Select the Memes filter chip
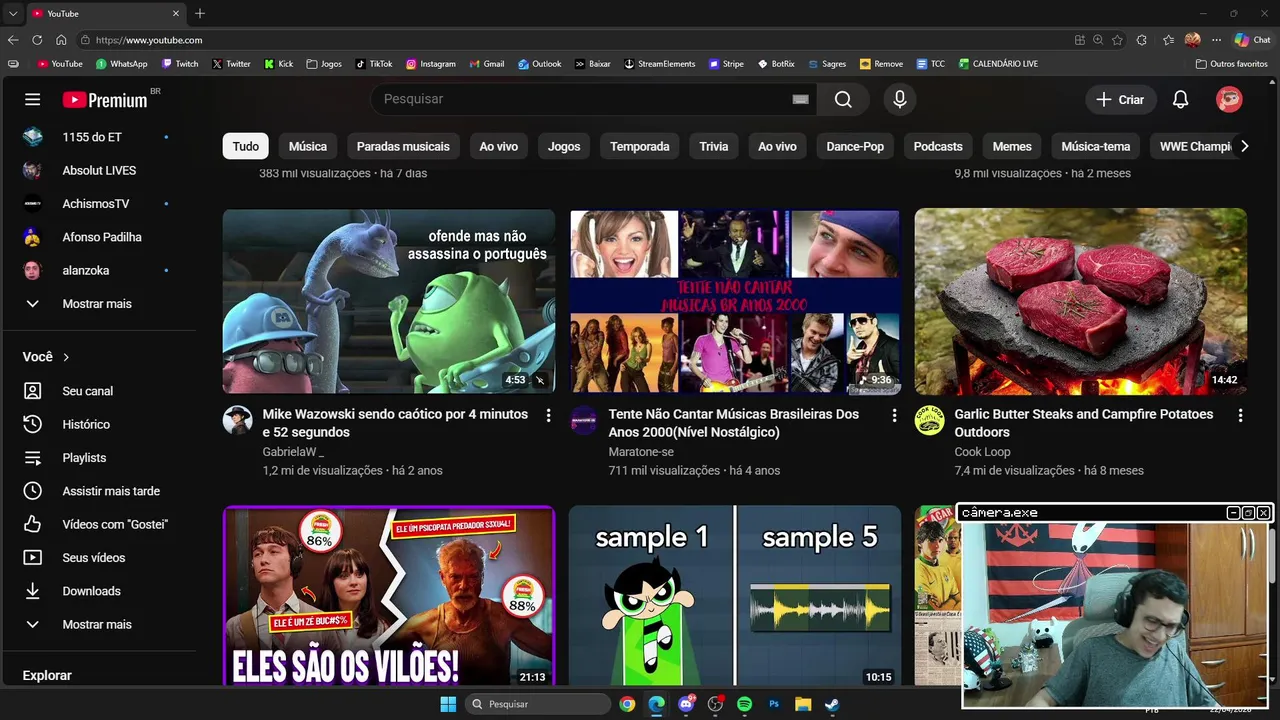The image size is (1280, 720). click(x=1012, y=146)
